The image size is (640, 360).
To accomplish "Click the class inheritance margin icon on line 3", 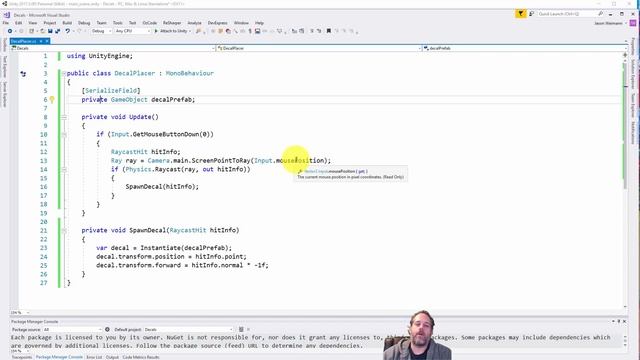I will coord(23,74).
